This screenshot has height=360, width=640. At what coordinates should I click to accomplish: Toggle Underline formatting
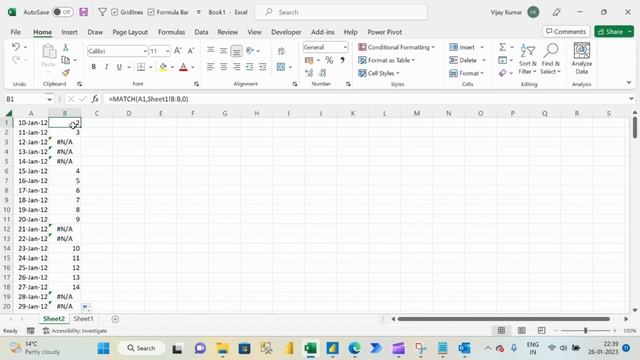(119, 67)
